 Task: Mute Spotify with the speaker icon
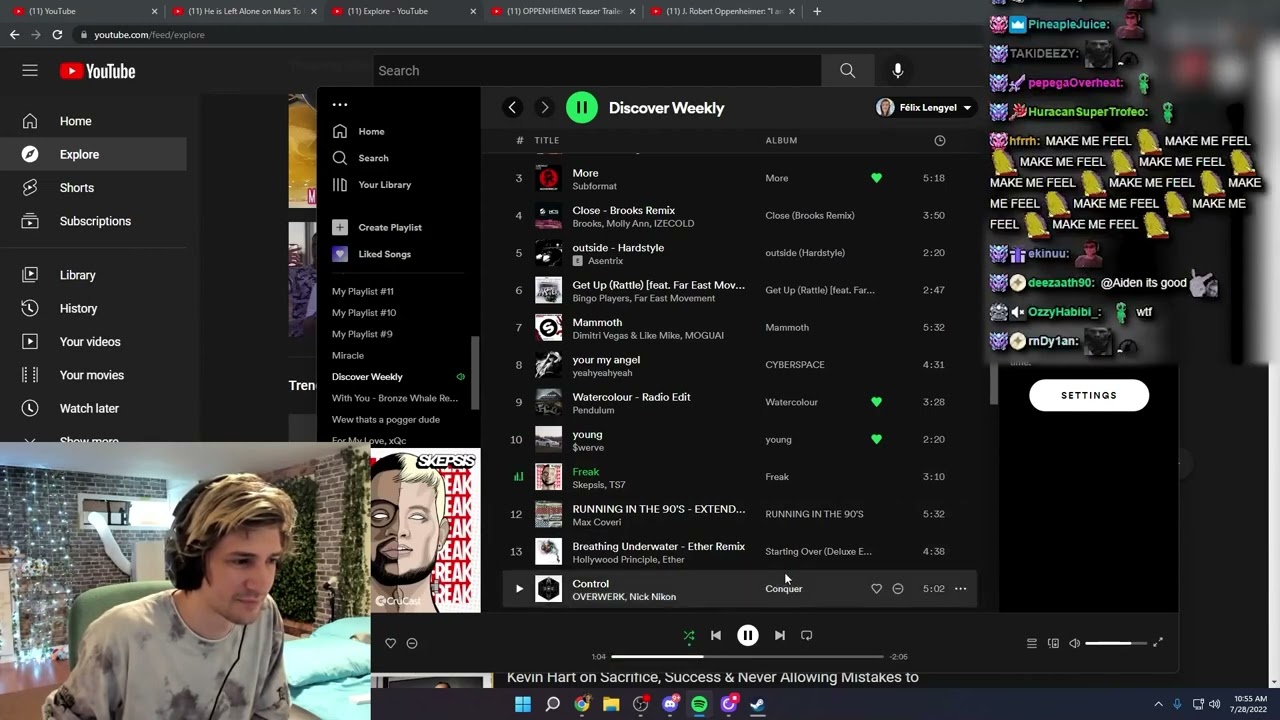click(1075, 643)
